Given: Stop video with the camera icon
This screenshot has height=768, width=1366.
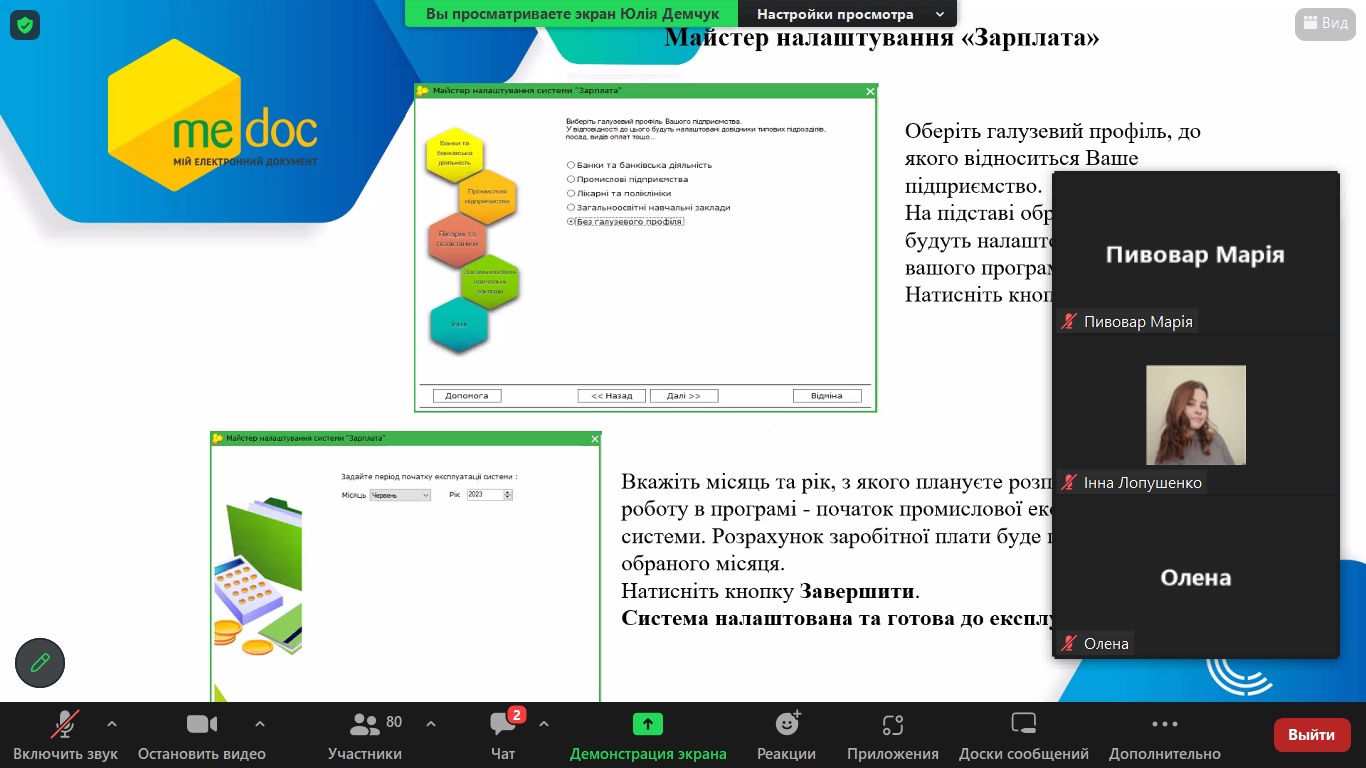Looking at the screenshot, I should (201, 724).
